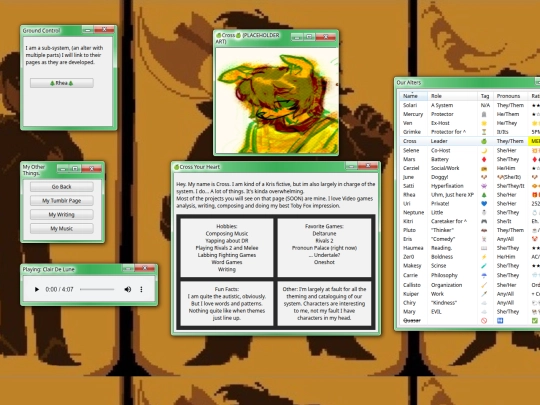The height and width of the screenshot is (405, 540).
Task: Click the Go Back button
Action: [x=62, y=187]
